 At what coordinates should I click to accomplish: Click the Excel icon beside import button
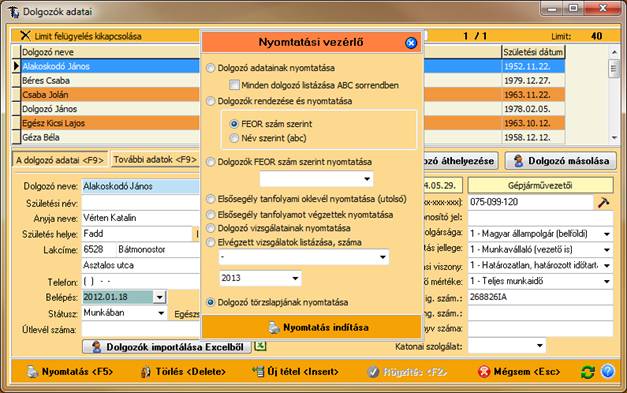pos(260,346)
